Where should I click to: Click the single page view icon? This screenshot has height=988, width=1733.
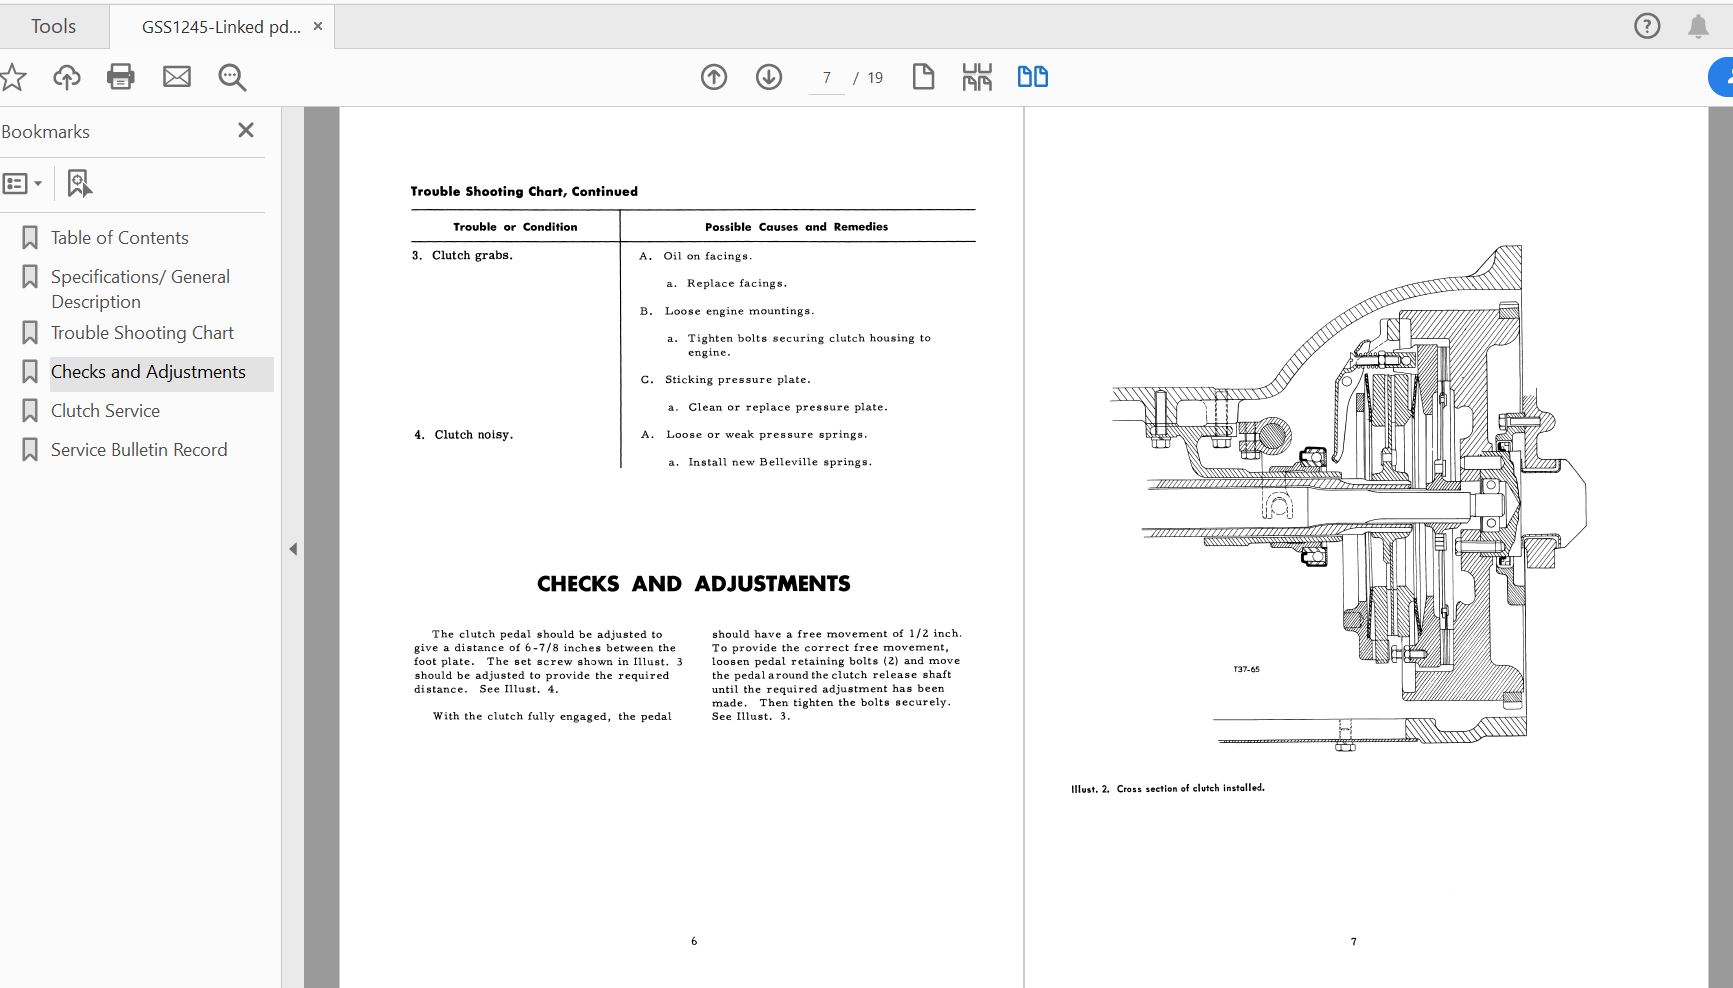pyautogui.click(x=923, y=77)
